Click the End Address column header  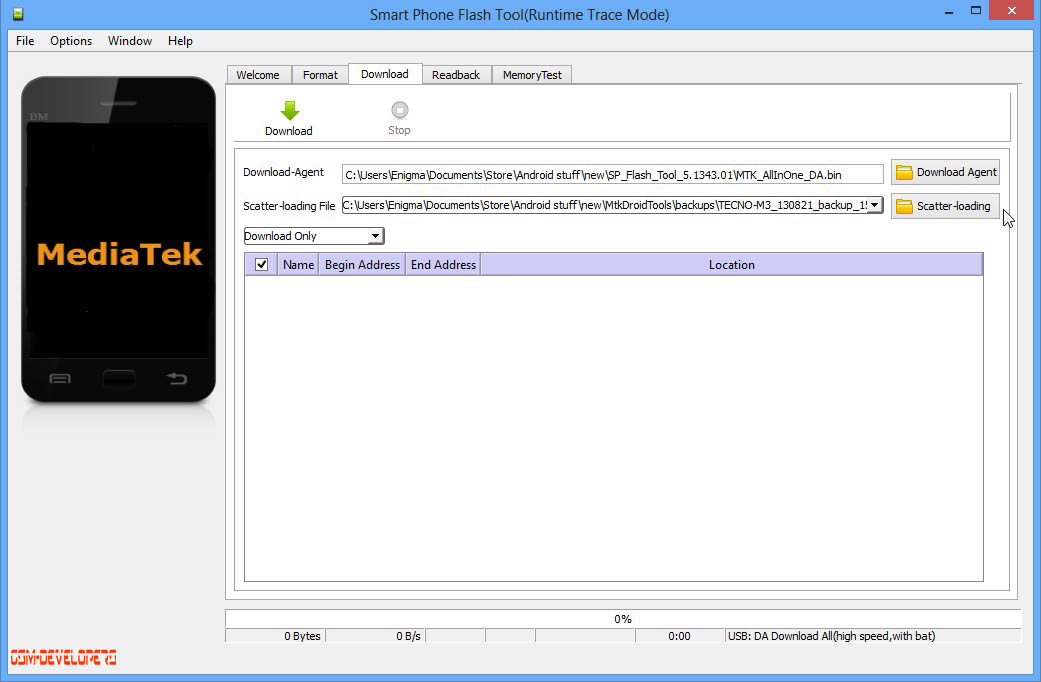coord(443,264)
